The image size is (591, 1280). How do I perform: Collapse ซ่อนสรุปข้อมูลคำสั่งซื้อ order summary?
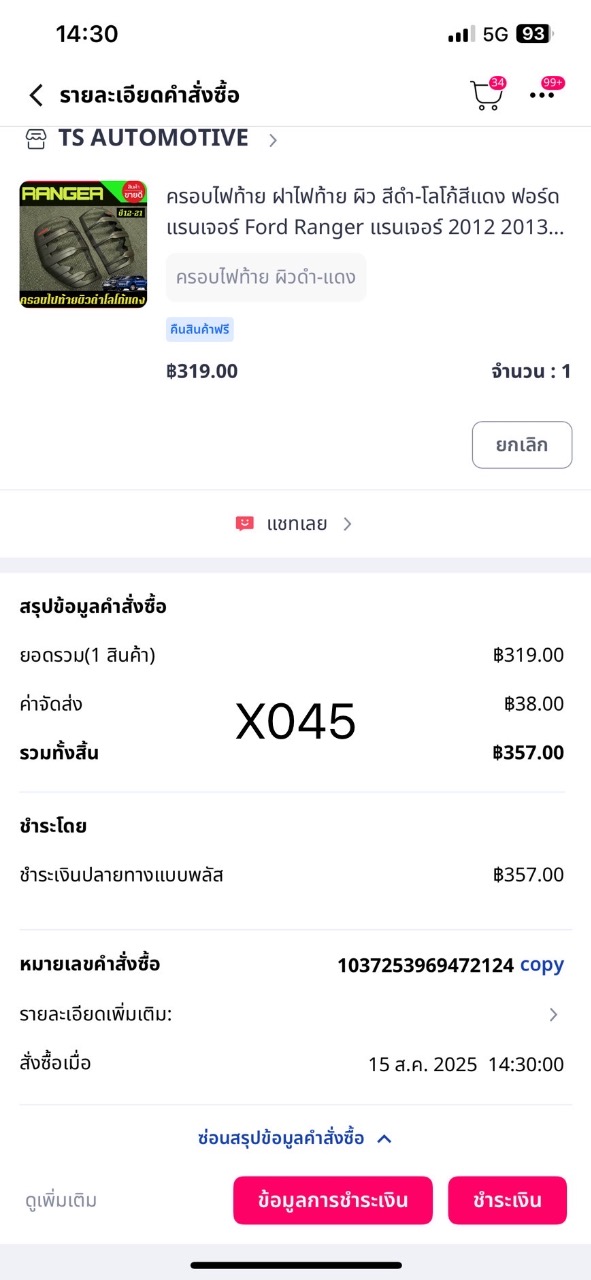[295, 1138]
